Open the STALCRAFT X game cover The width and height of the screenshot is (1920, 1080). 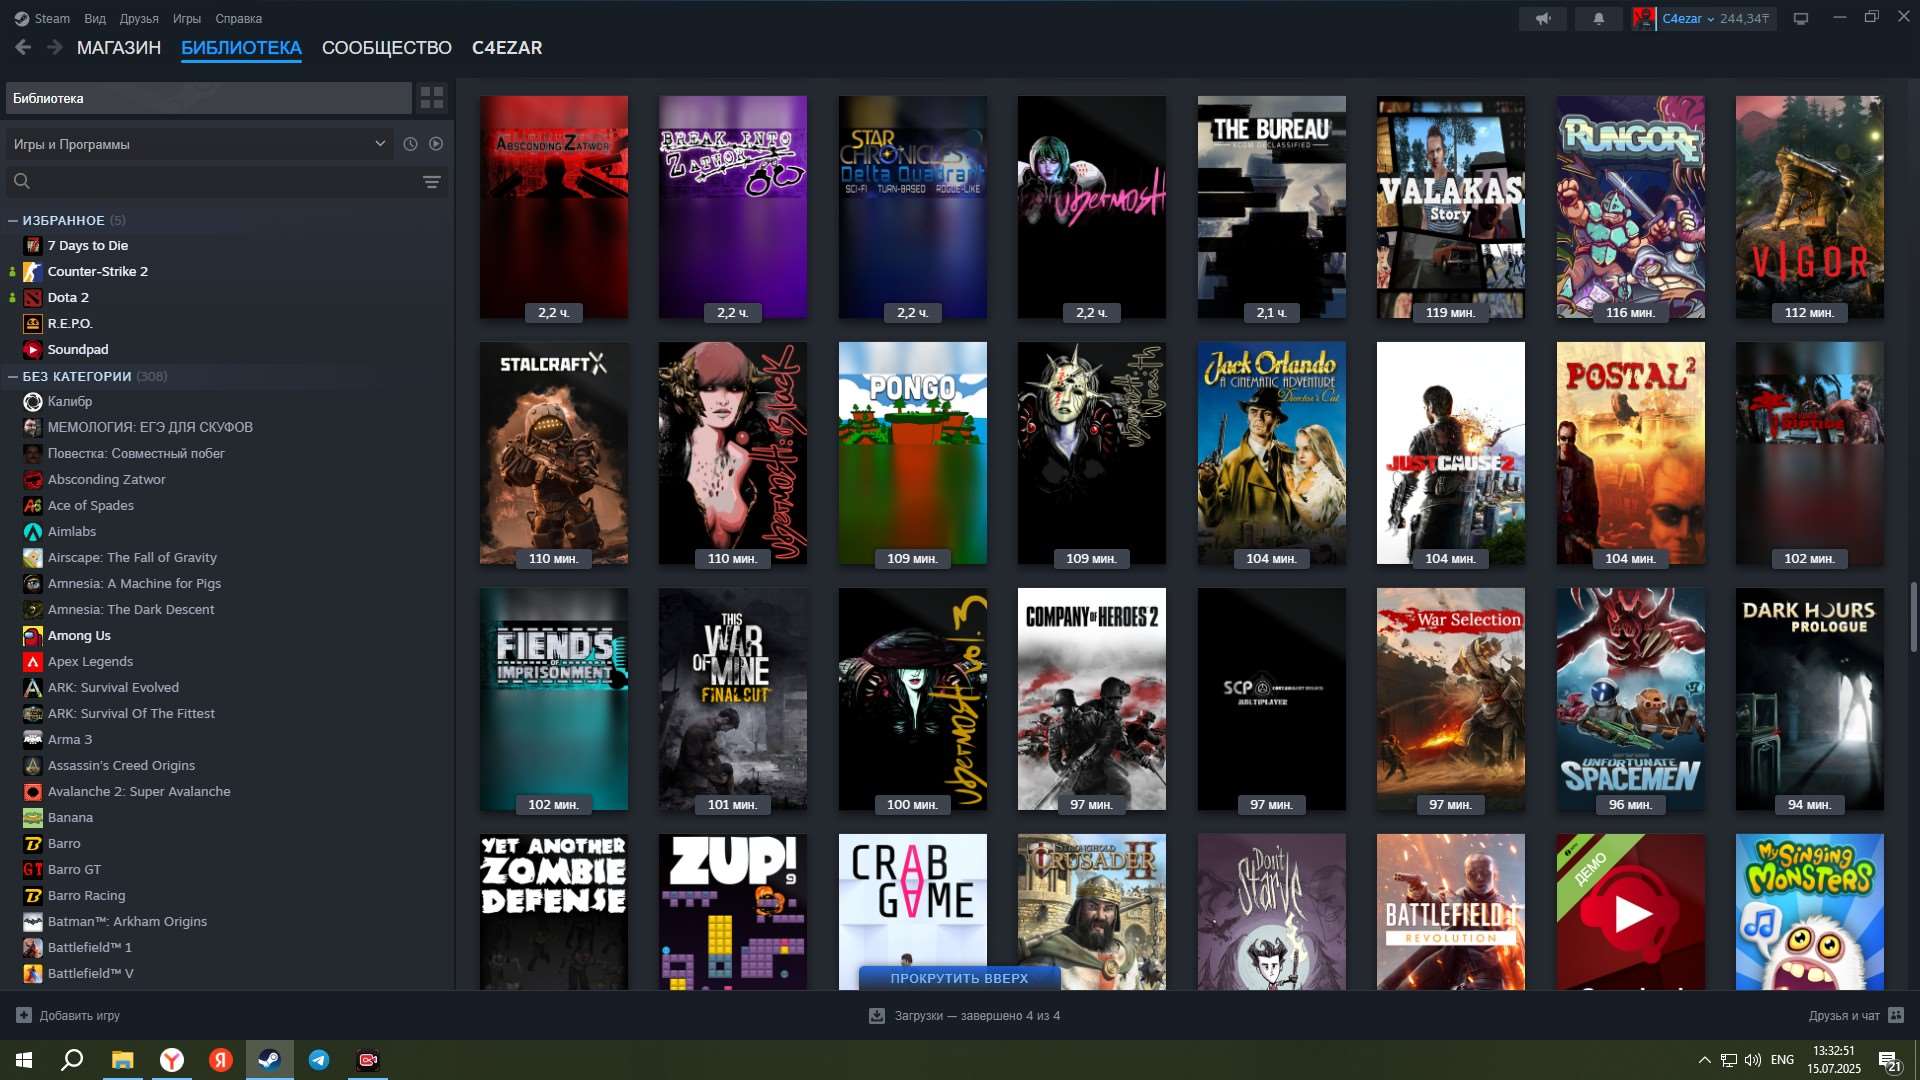(554, 453)
